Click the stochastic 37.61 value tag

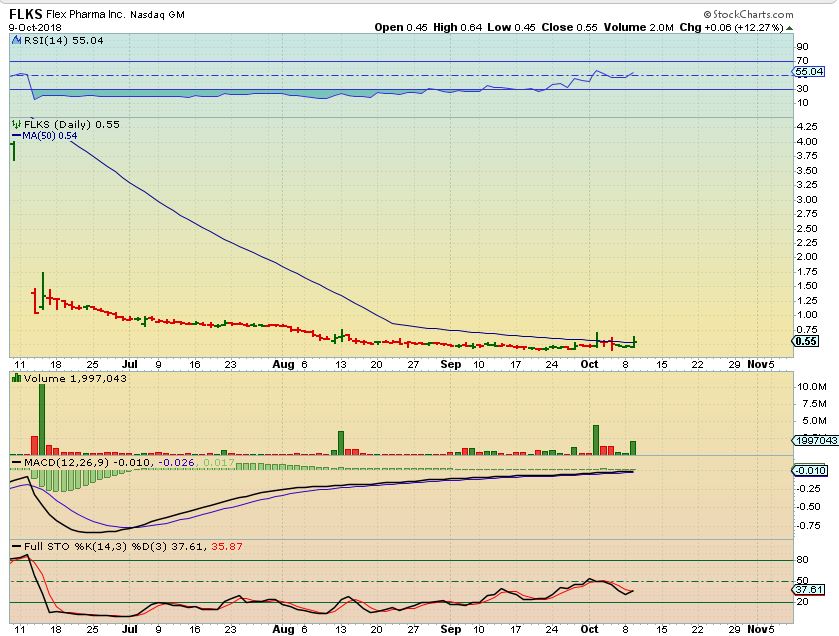pyautogui.click(x=808, y=590)
